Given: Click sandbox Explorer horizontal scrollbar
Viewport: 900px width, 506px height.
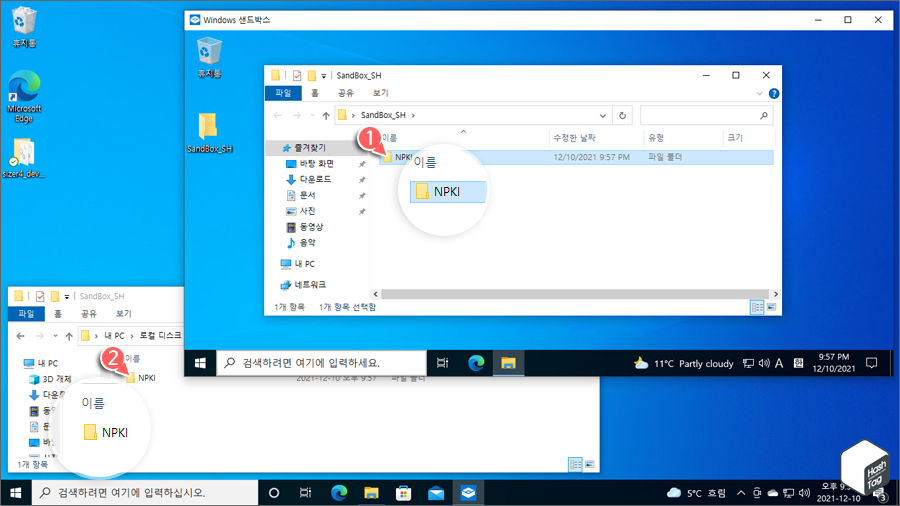Looking at the screenshot, I should [575, 294].
